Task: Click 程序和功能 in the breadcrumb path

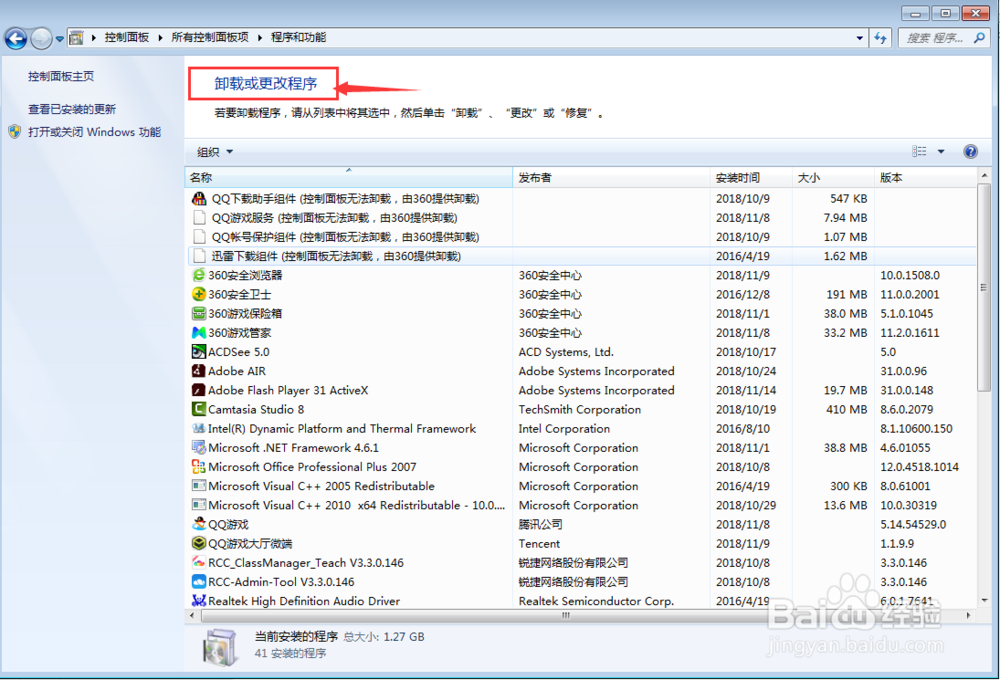Action: click(298, 38)
